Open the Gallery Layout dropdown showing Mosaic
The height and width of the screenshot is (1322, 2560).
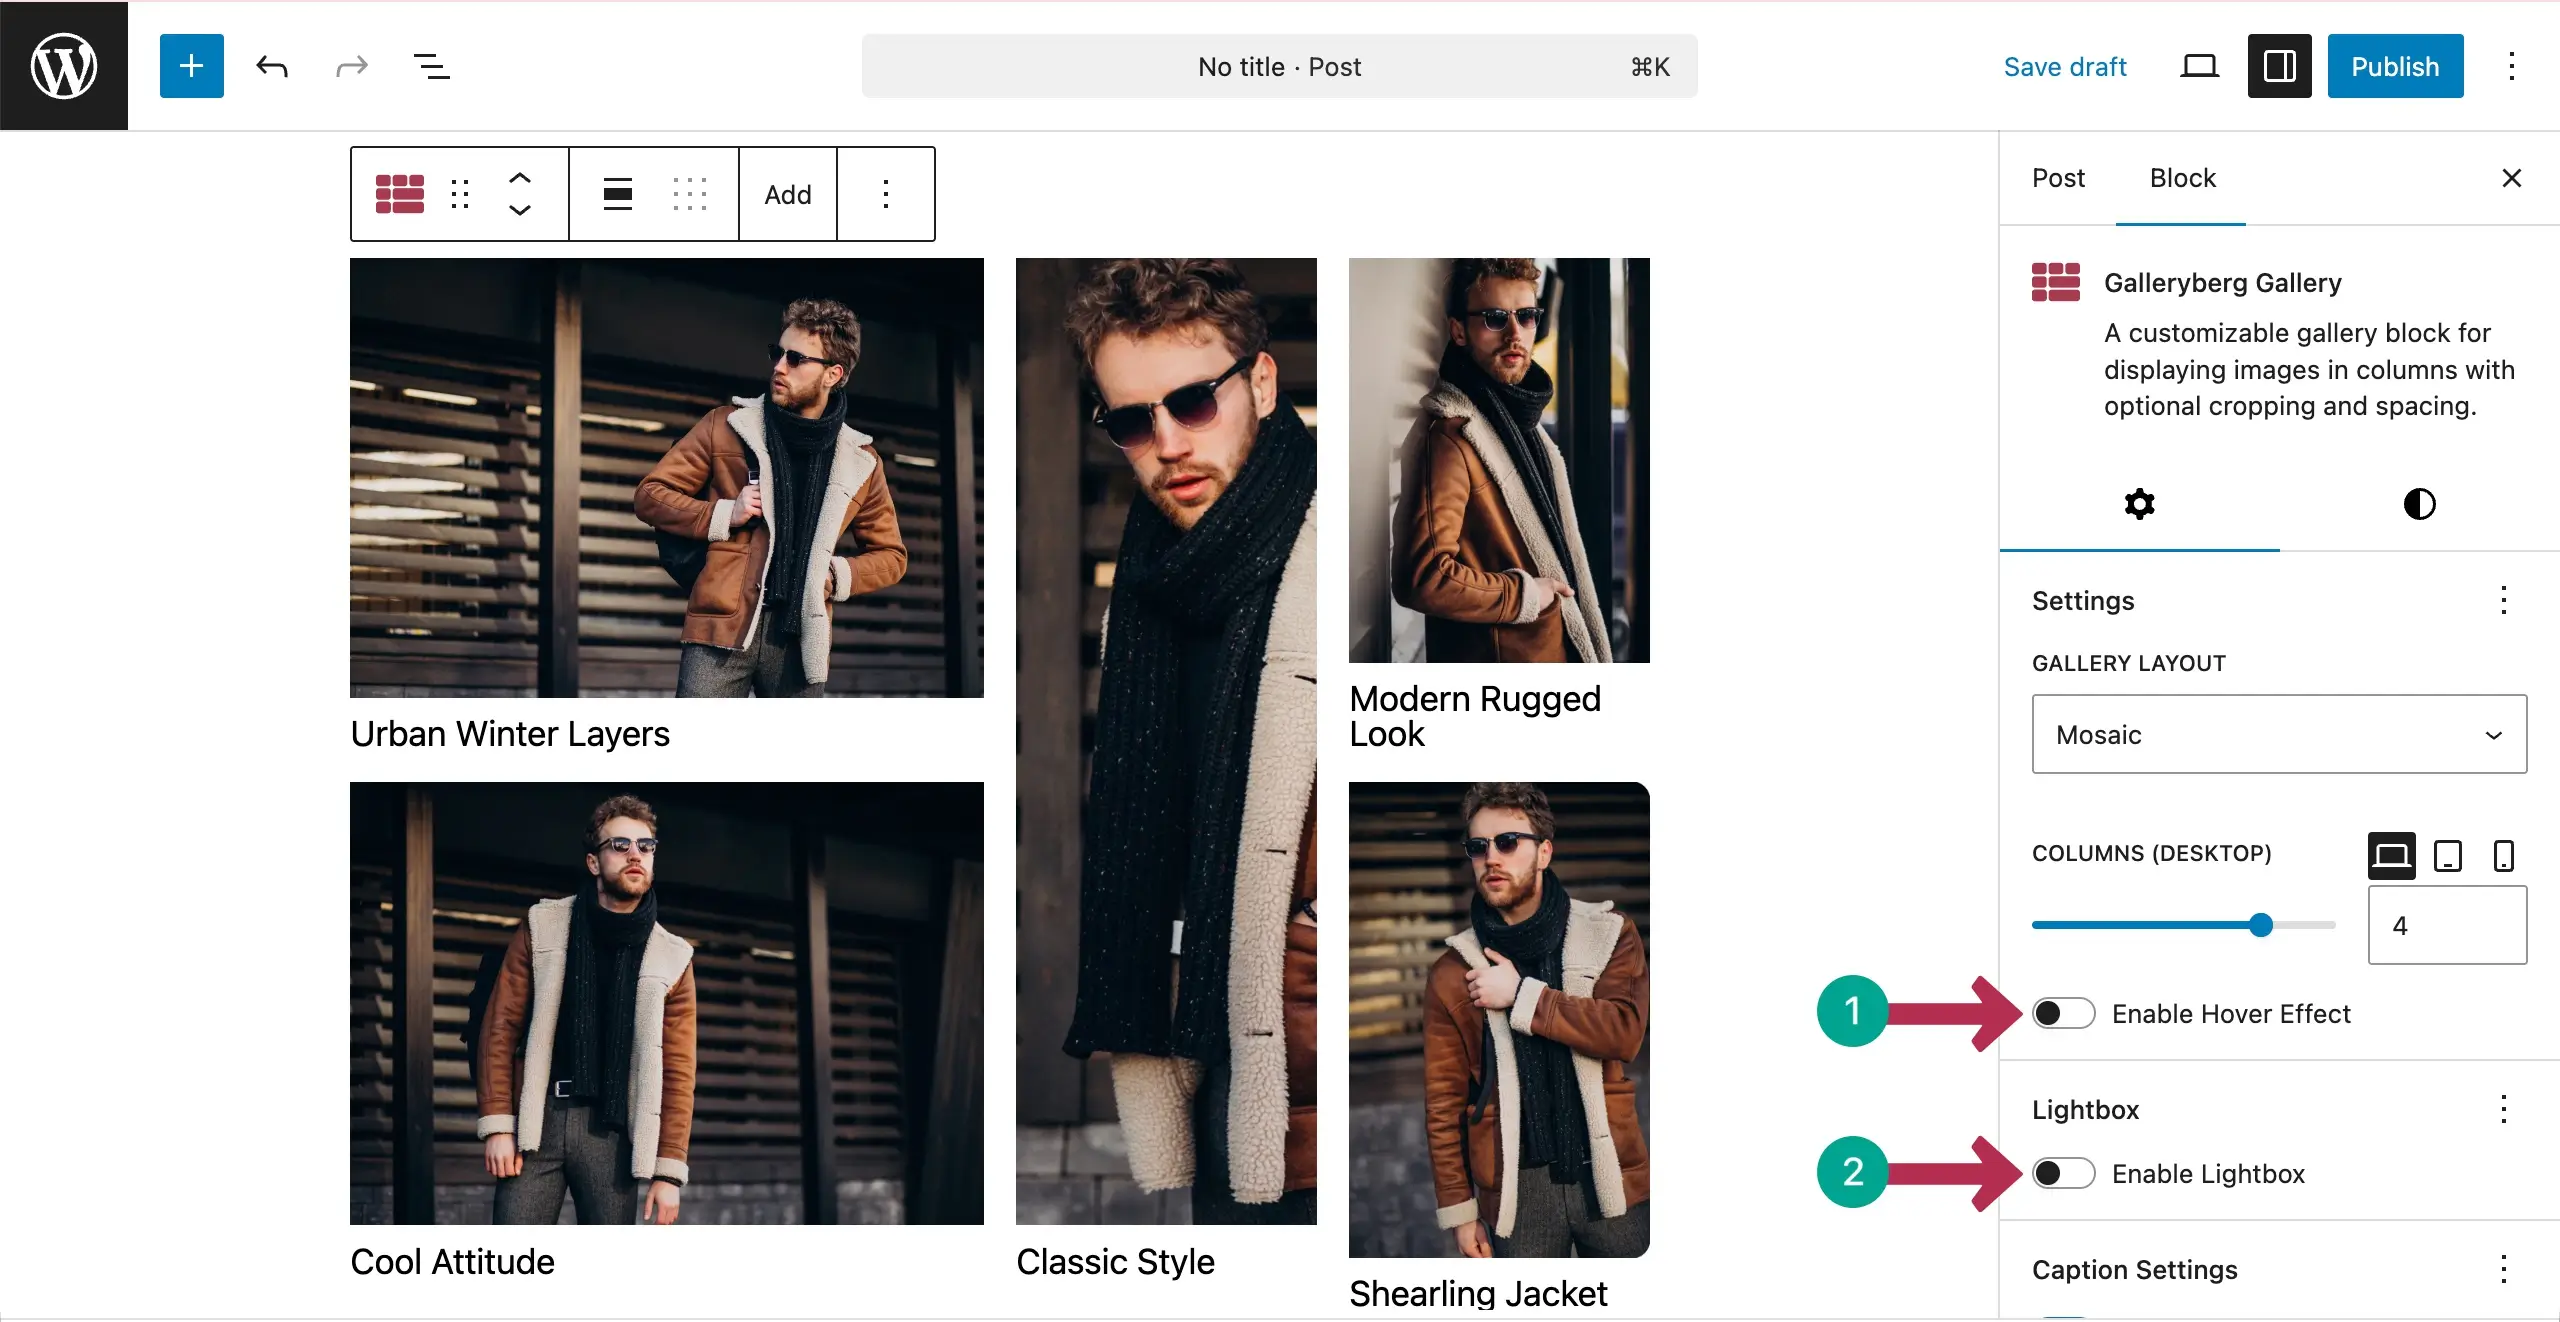tap(2279, 734)
